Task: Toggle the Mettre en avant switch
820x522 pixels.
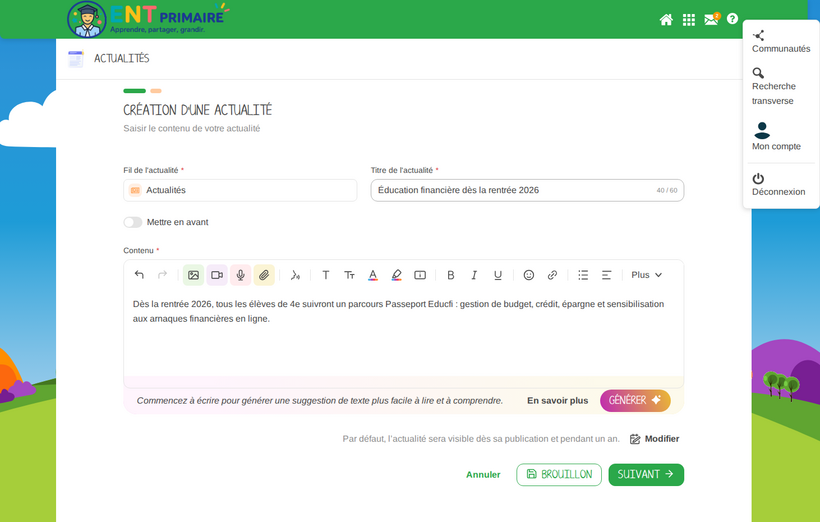Action: [133, 222]
